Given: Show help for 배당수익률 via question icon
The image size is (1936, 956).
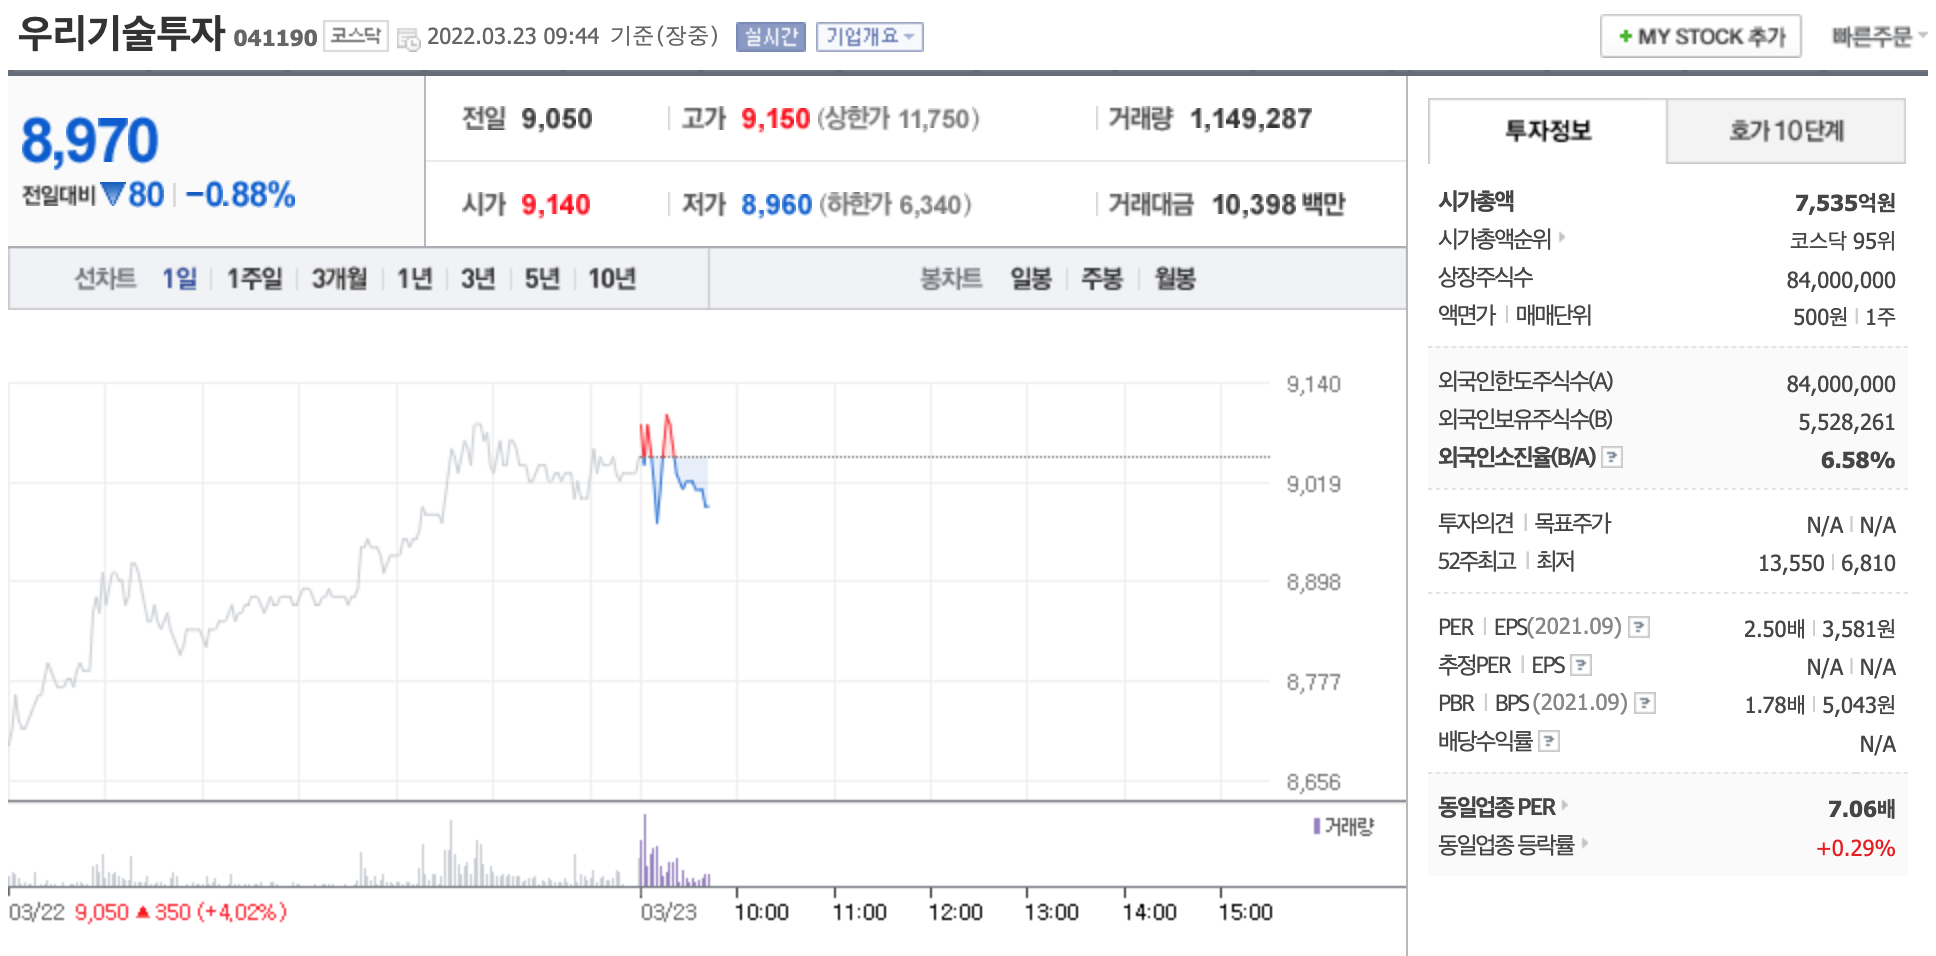Looking at the screenshot, I should coord(1549,741).
